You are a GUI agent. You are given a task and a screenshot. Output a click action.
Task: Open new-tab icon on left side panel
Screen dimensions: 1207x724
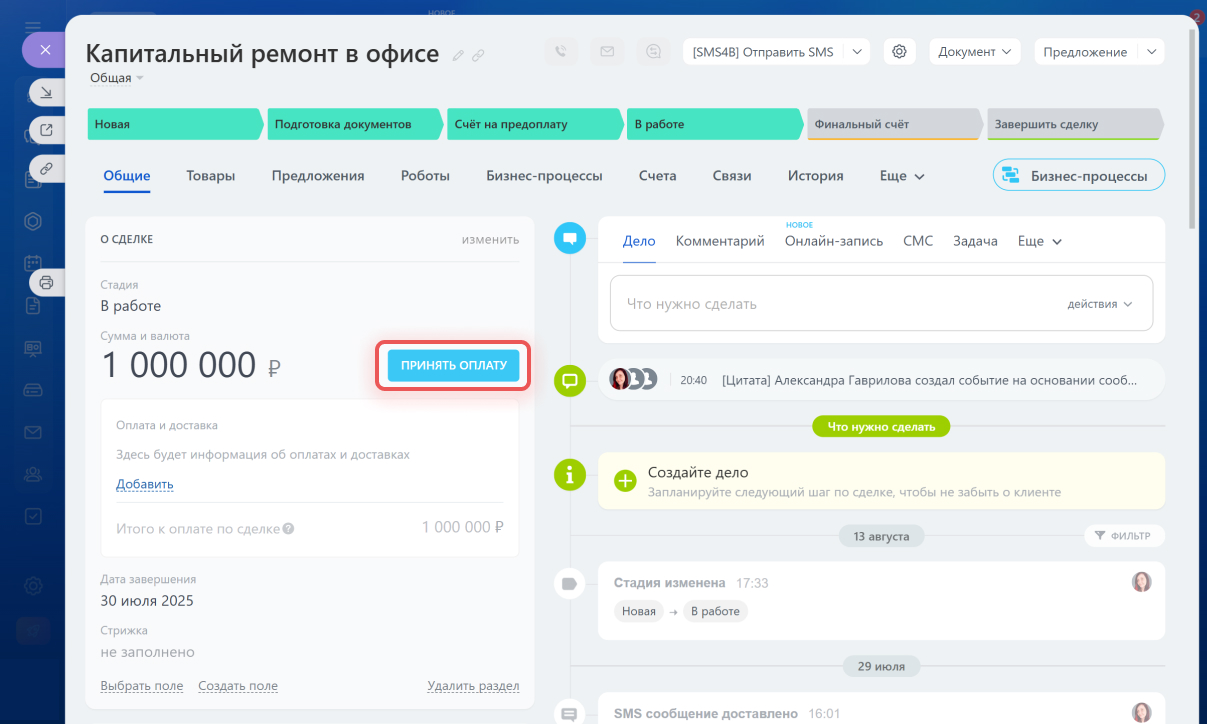click(x=46, y=130)
